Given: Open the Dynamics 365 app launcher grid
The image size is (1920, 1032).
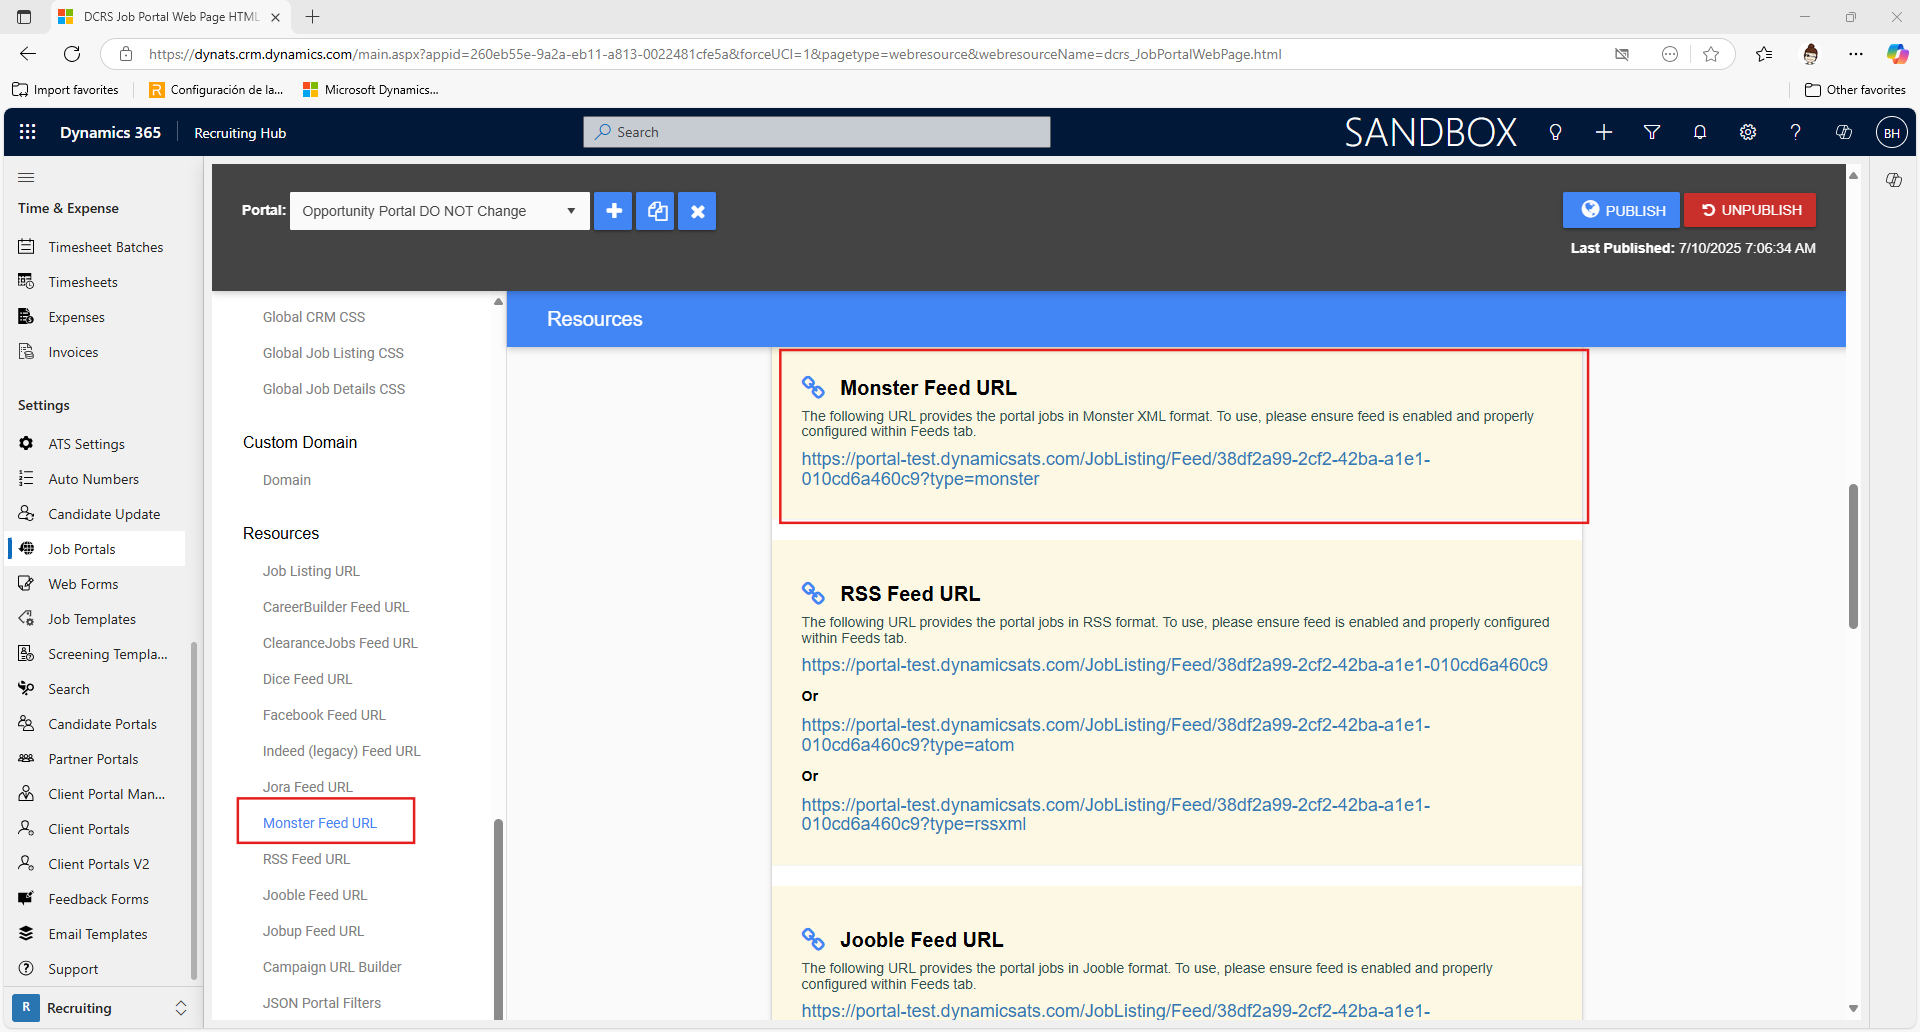Looking at the screenshot, I should click(28, 132).
